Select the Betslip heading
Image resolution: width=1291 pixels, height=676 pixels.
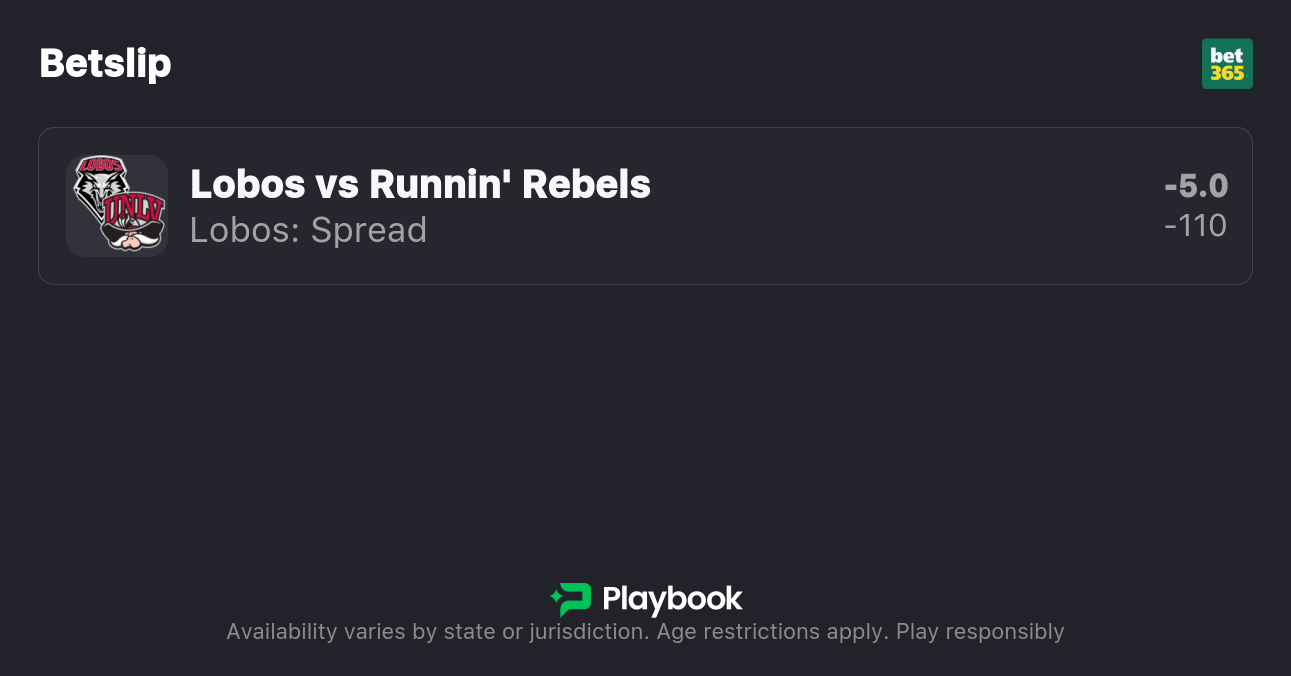tap(105, 64)
